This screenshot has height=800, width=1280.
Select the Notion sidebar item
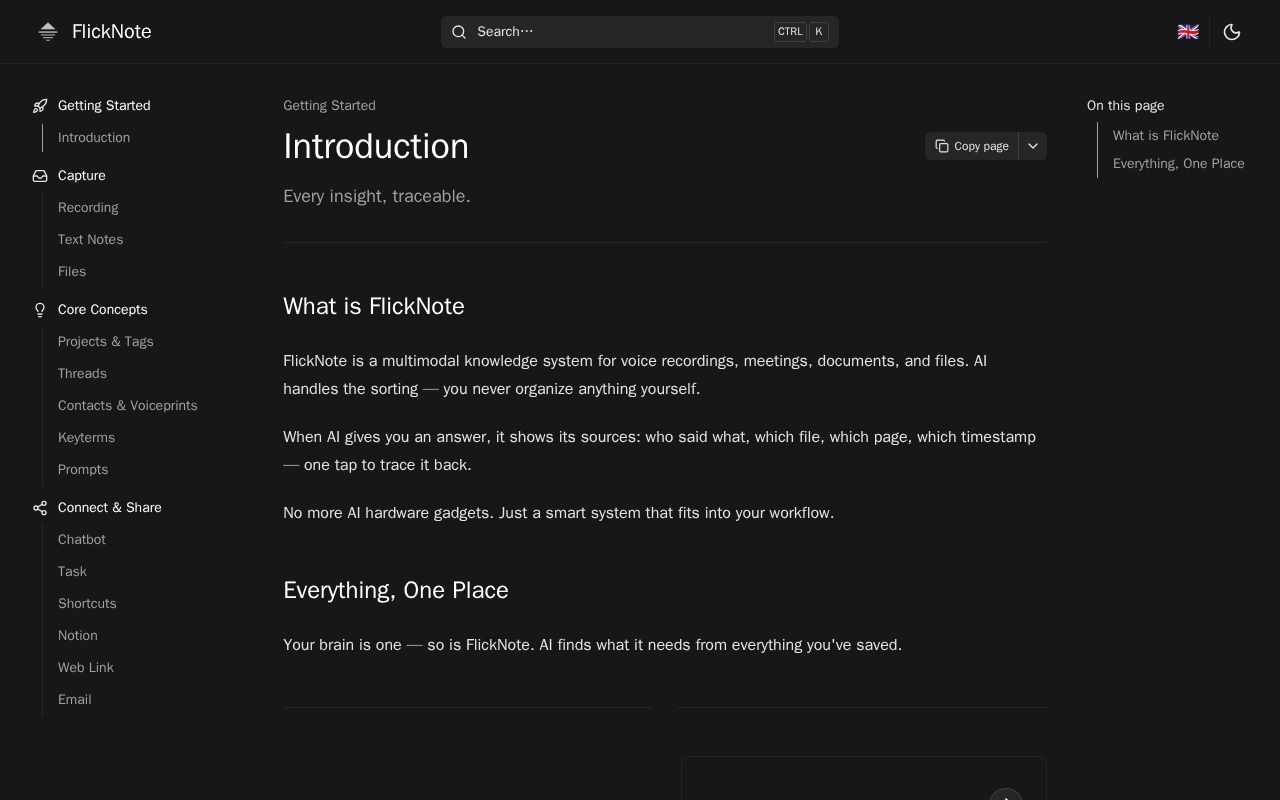[77, 636]
